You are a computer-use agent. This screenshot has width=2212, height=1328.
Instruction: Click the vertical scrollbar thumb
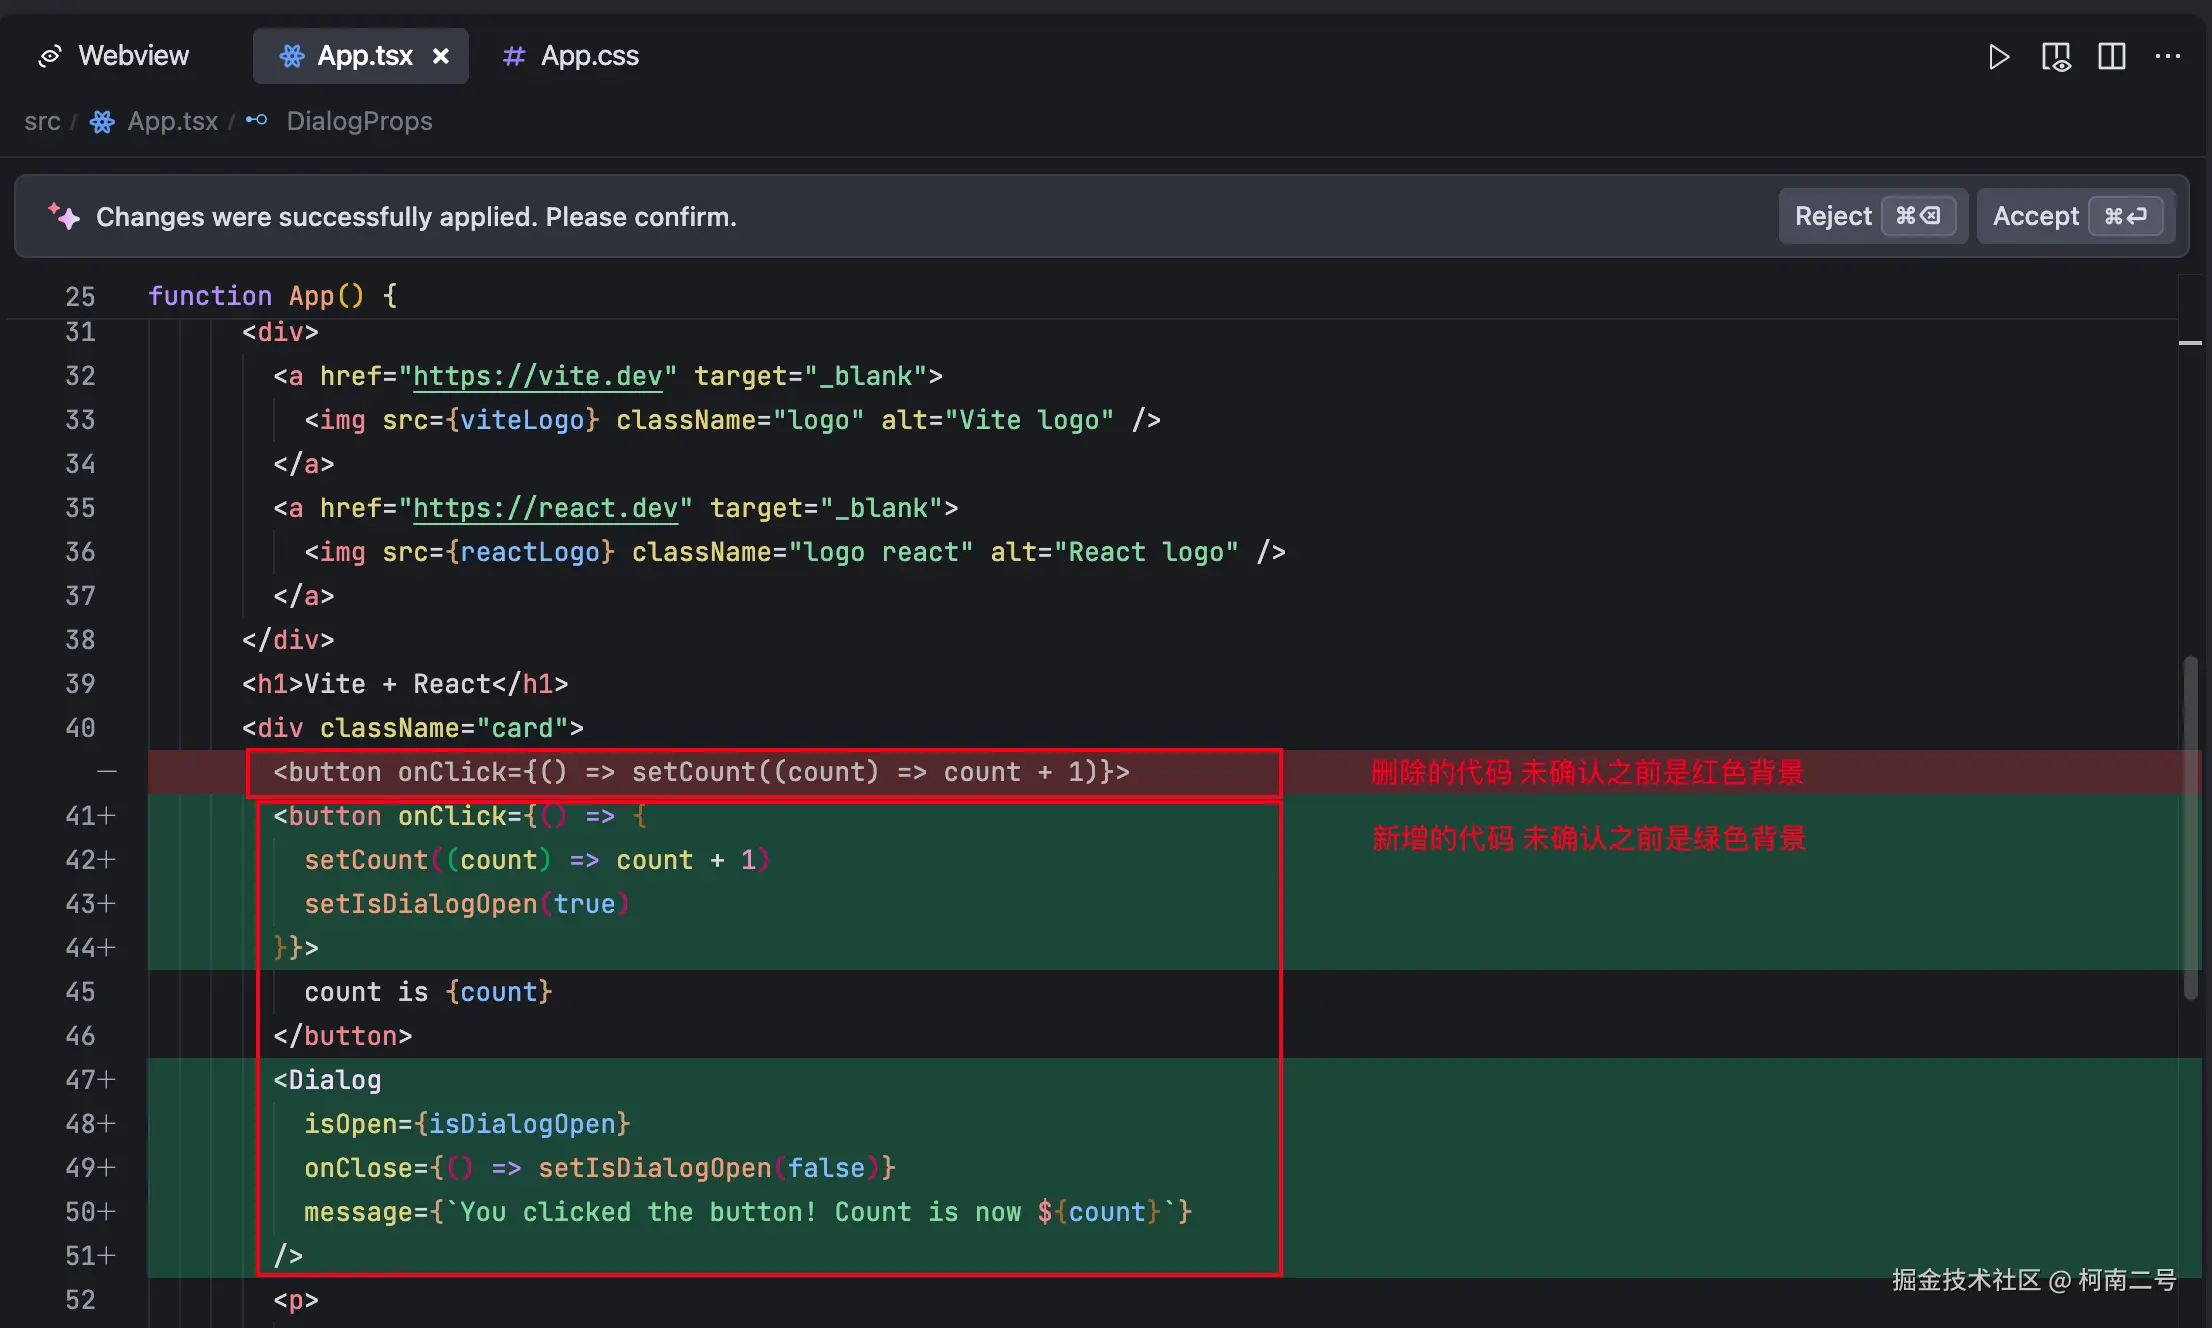(2190, 825)
